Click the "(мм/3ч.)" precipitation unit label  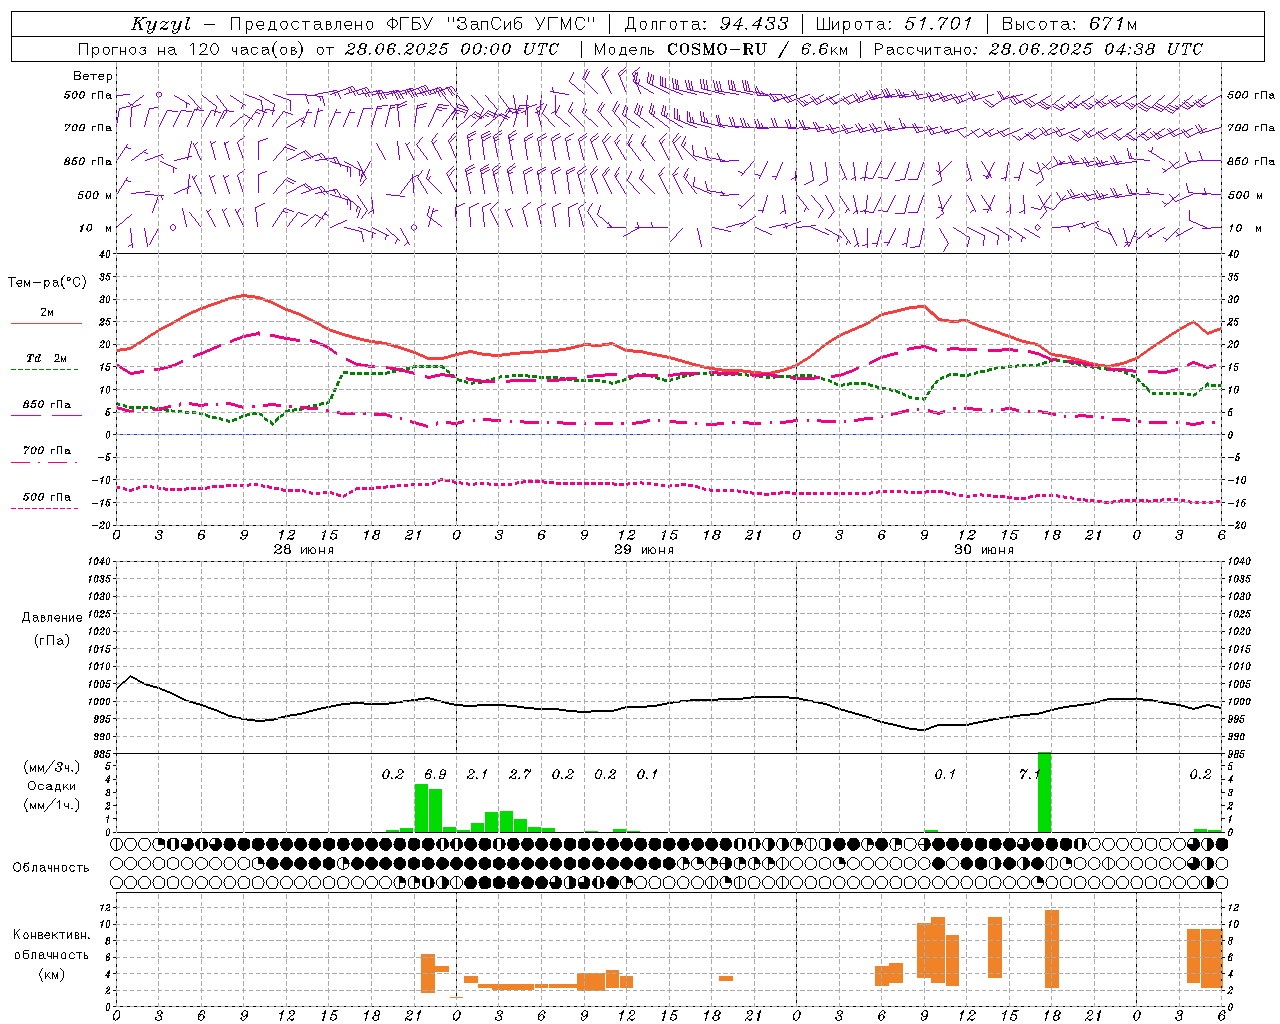52,767
